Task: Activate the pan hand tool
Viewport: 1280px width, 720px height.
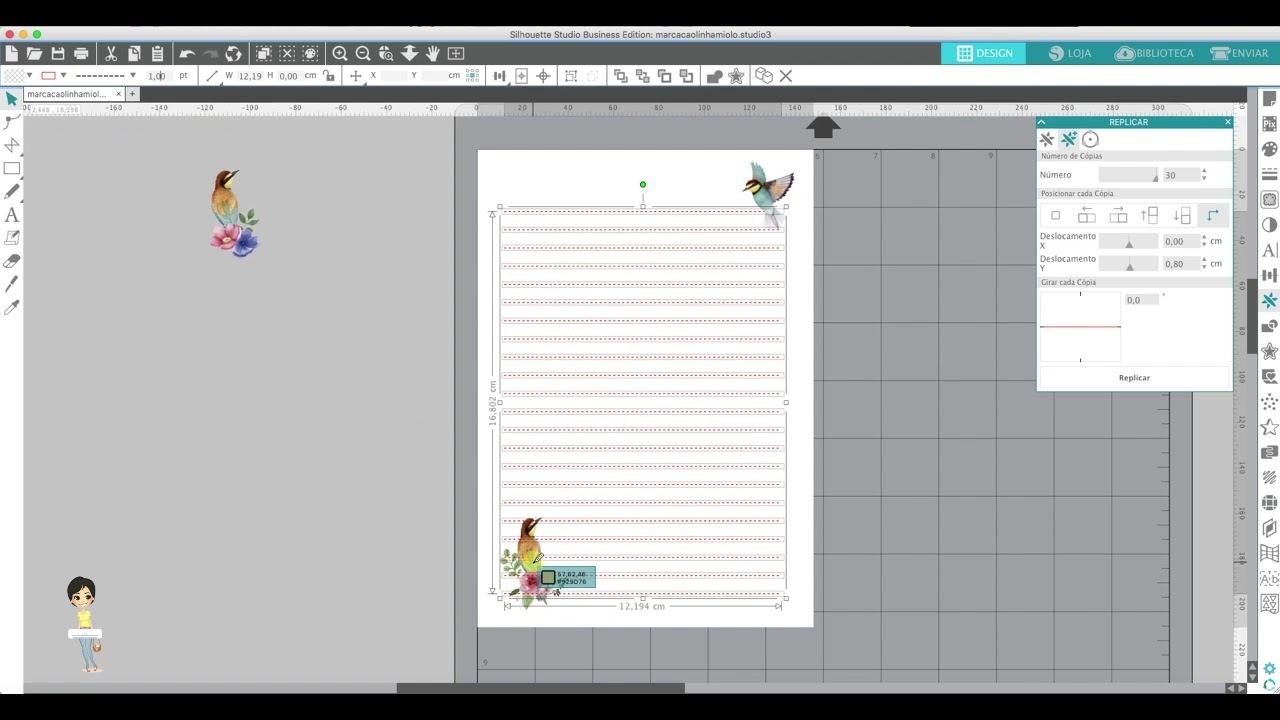Action: tap(433, 53)
